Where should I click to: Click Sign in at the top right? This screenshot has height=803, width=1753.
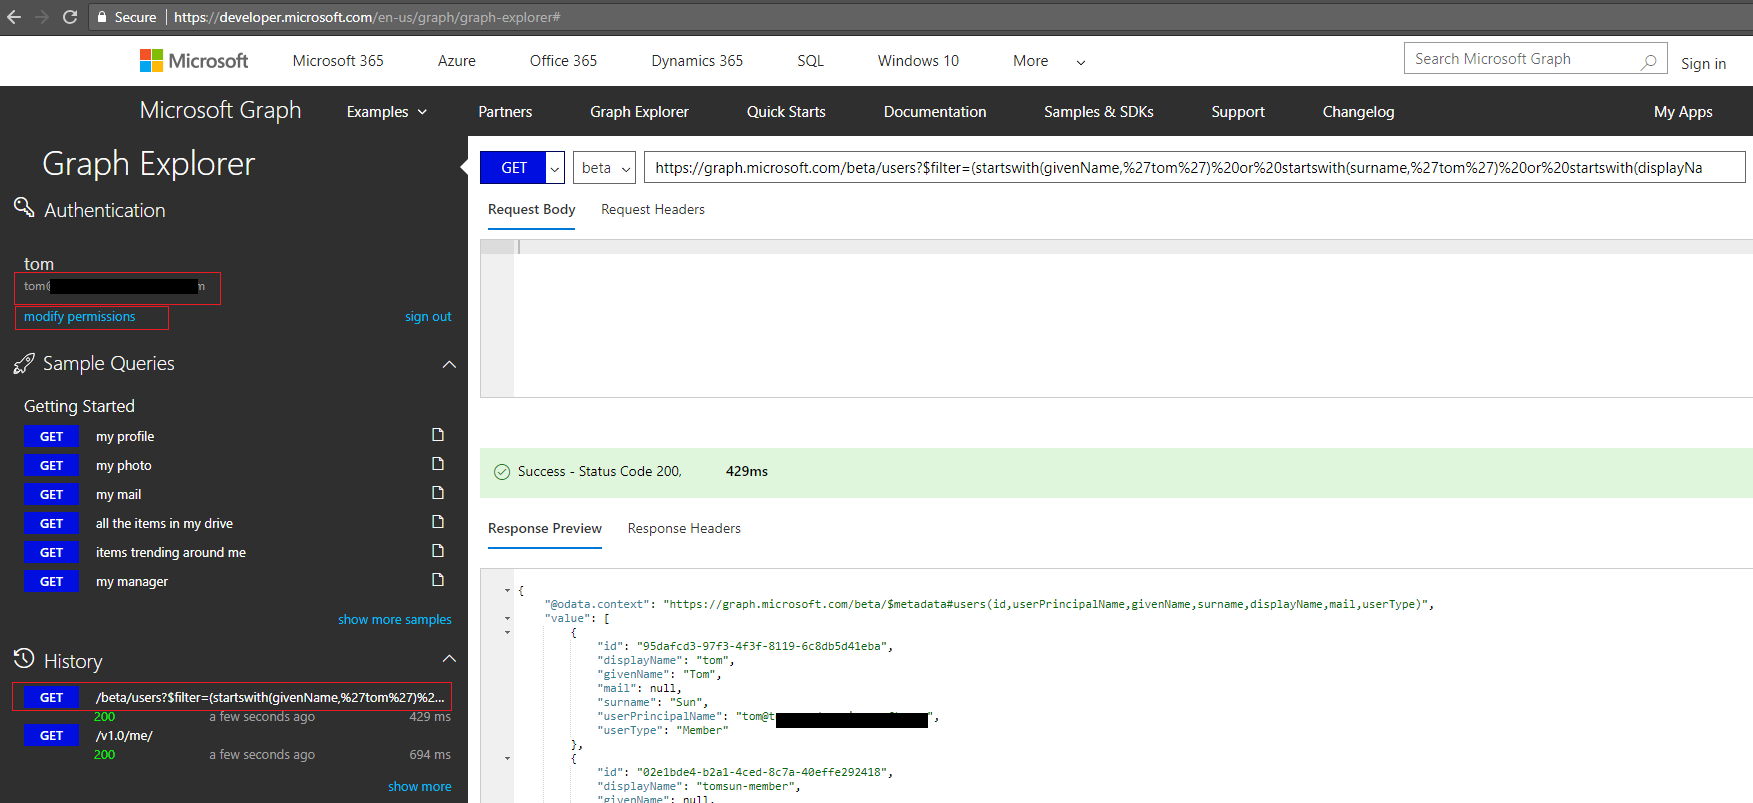point(1703,63)
